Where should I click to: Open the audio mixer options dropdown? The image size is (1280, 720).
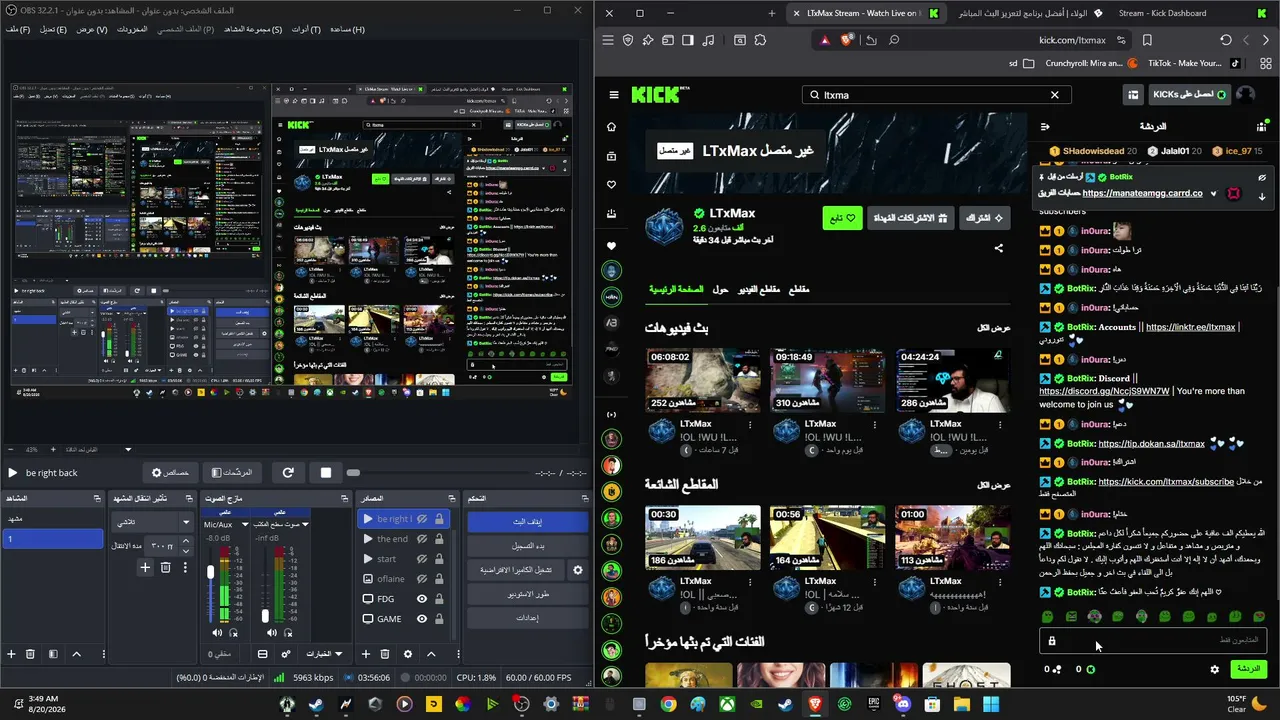click(324, 654)
